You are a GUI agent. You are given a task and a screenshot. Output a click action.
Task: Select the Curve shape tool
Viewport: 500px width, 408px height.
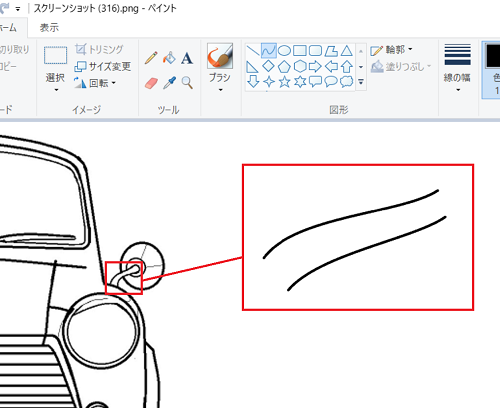[268, 51]
